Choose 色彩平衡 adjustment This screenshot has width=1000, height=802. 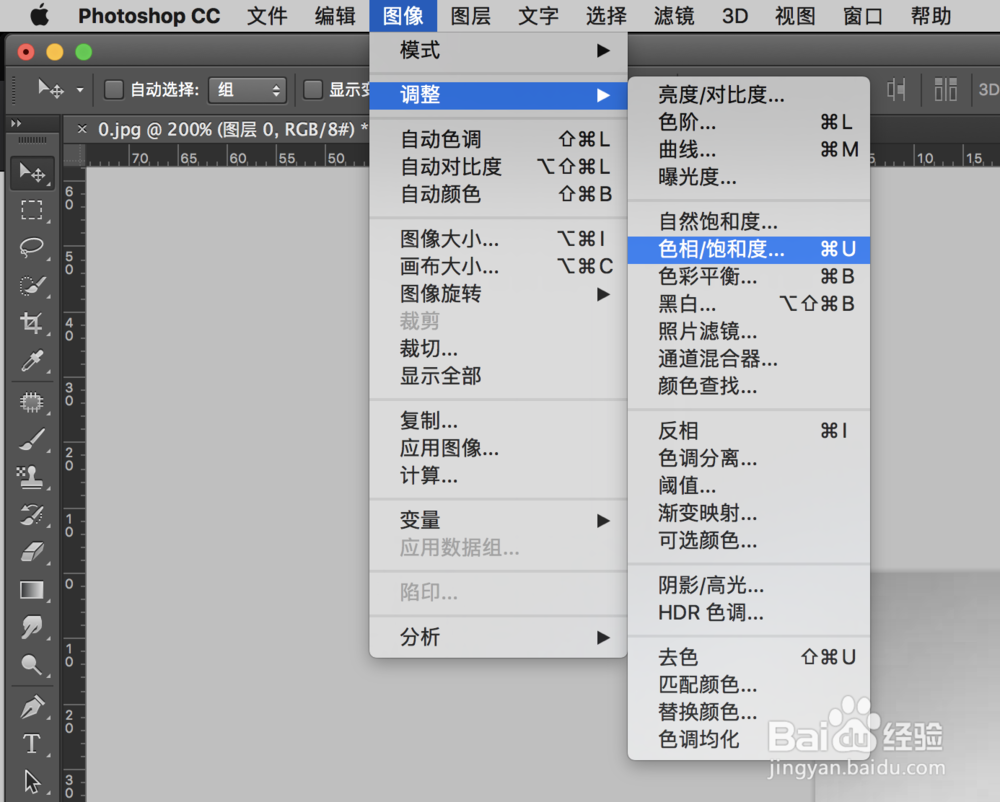click(x=749, y=277)
